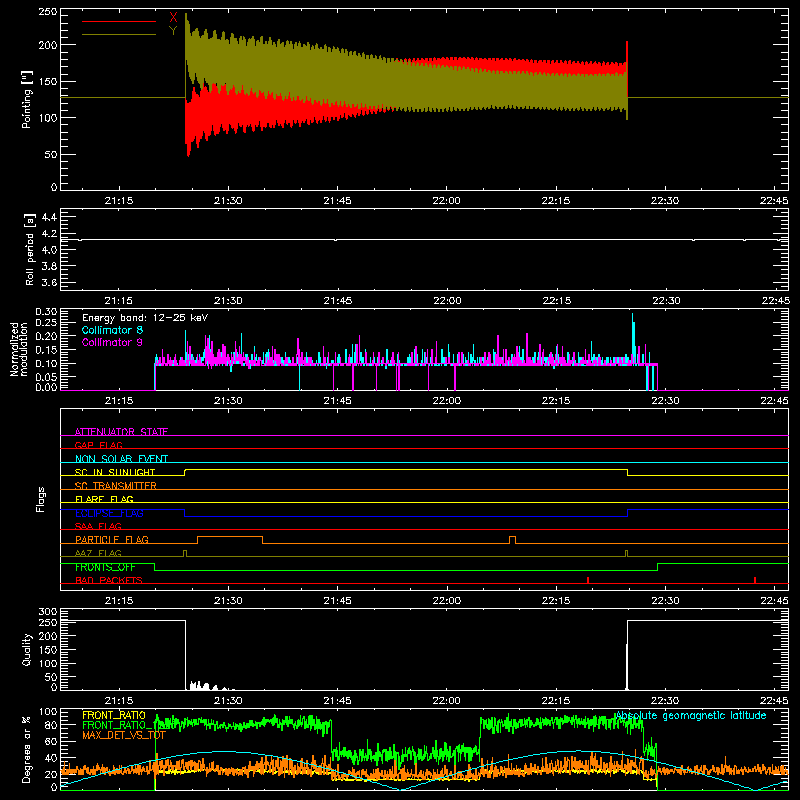Click the red pointing spike at 22:25
This screenshot has height=800, width=800.
[x=627, y=69]
